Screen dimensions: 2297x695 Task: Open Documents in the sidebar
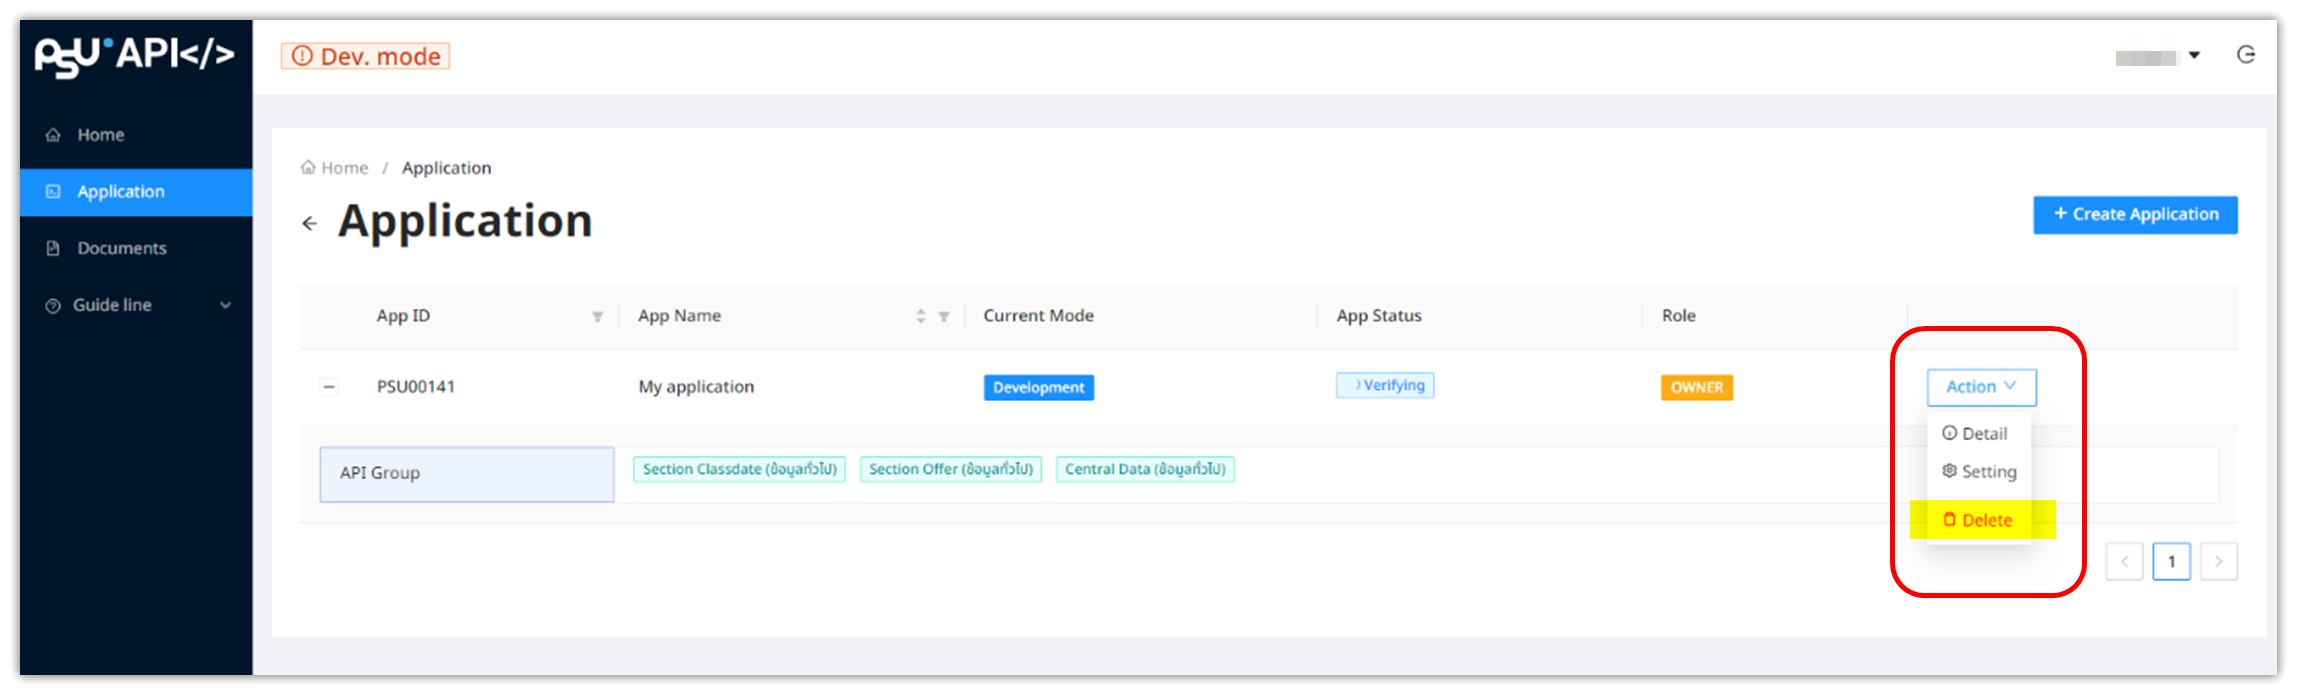(x=121, y=248)
